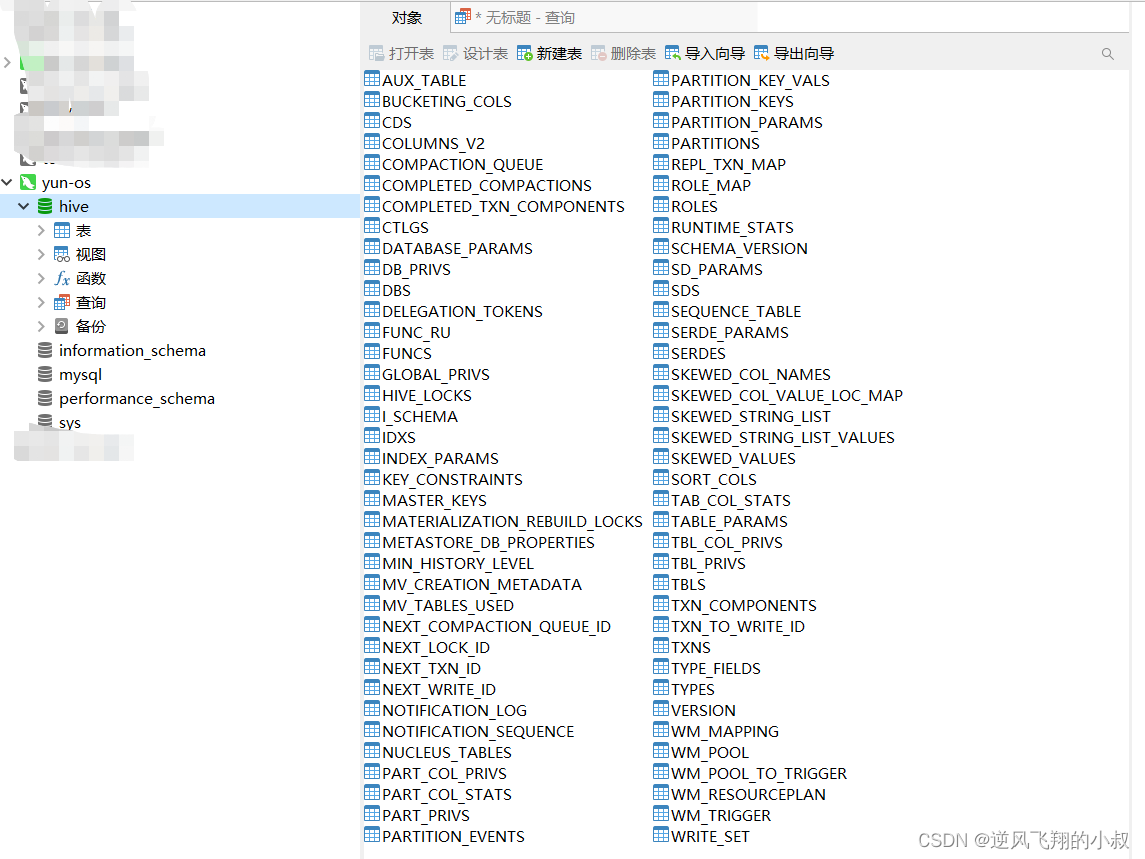Click the 备份 backup icon in tree
This screenshot has height=859, width=1145.
pyautogui.click(x=62, y=326)
